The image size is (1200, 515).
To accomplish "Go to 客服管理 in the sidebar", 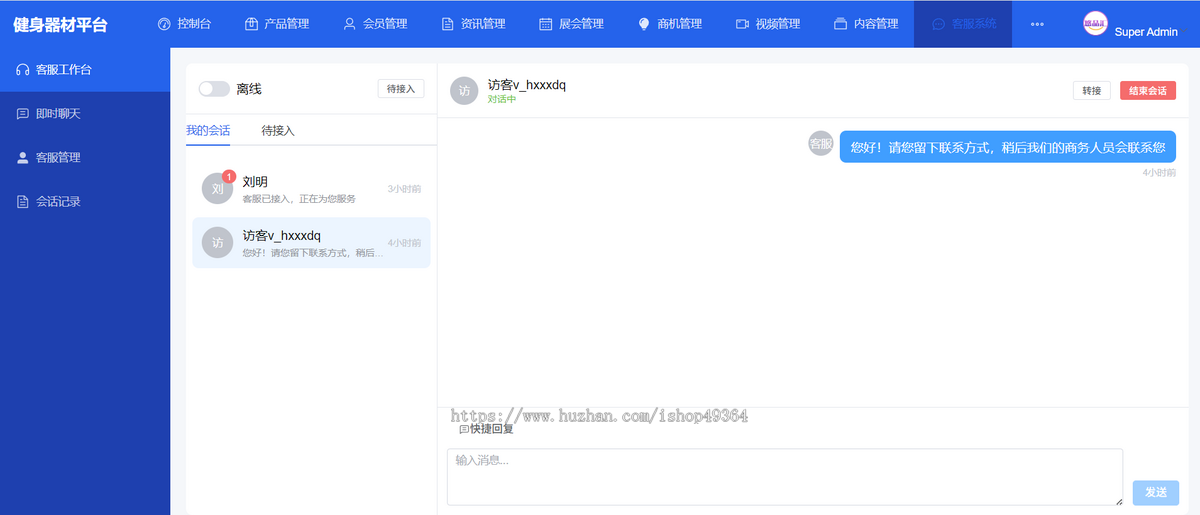I will (85, 158).
